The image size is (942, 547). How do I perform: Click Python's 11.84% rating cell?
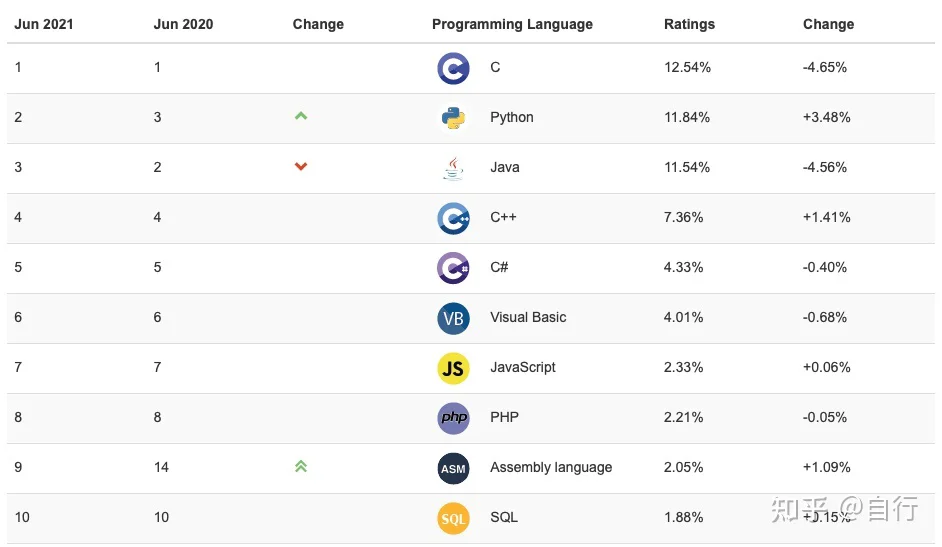(687, 117)
